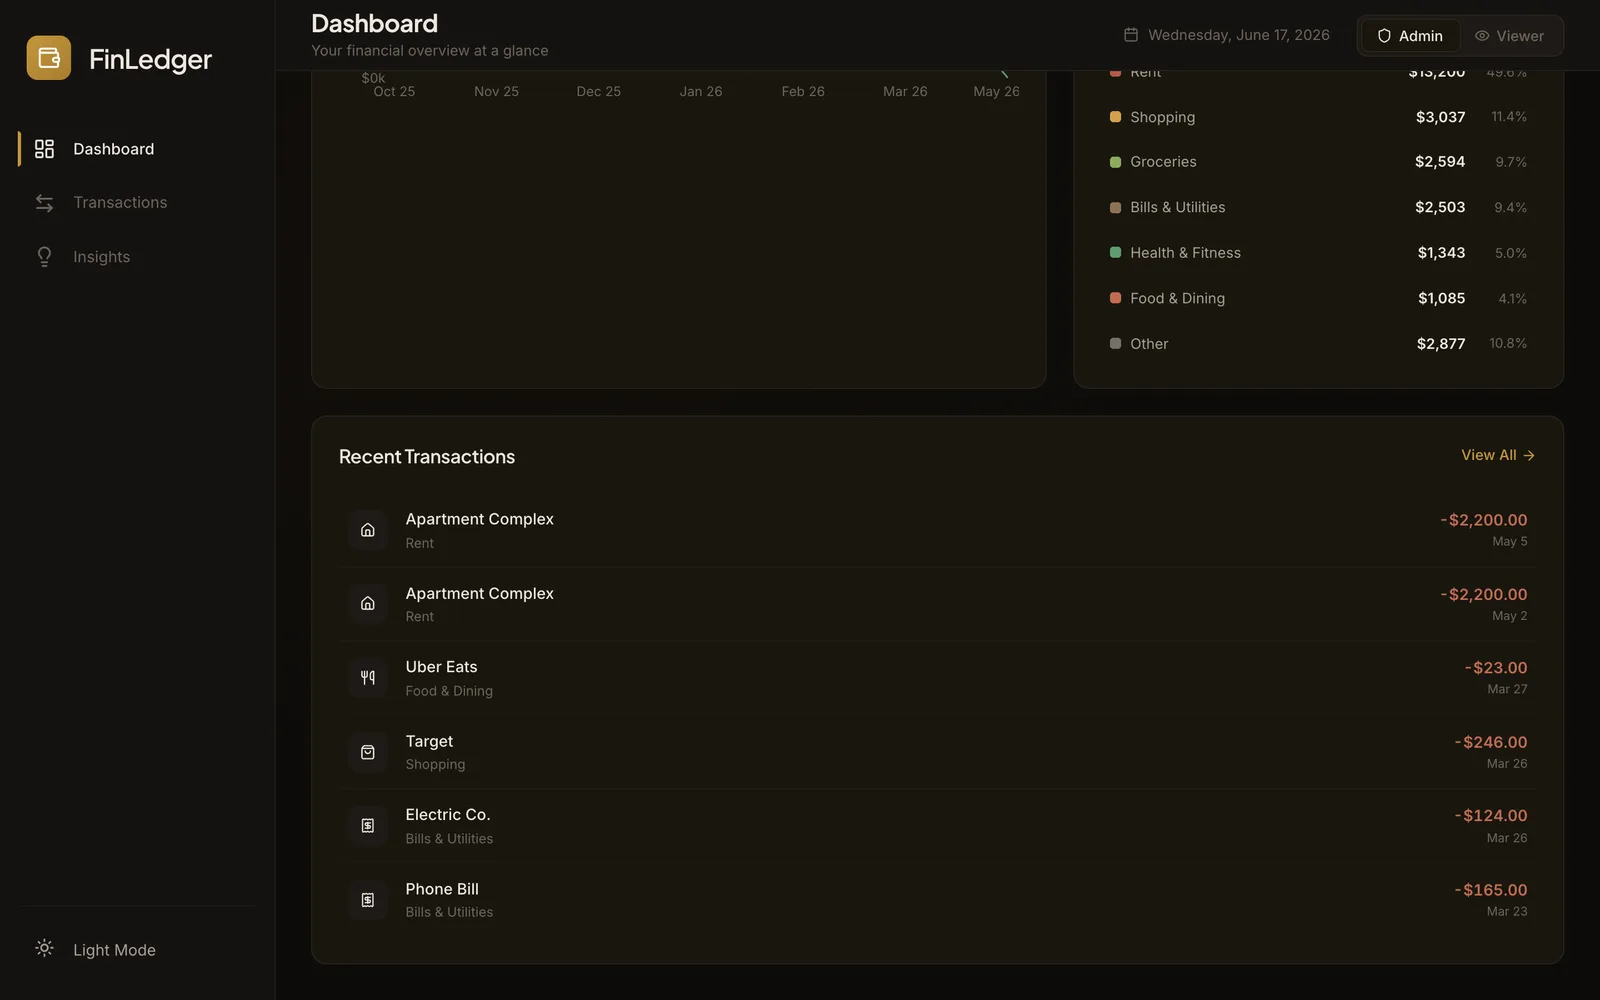This screenshot has width=1600, height=1000.
Task: Open the Apartment Complex transaction dated May 2
Action: point(937,604)
